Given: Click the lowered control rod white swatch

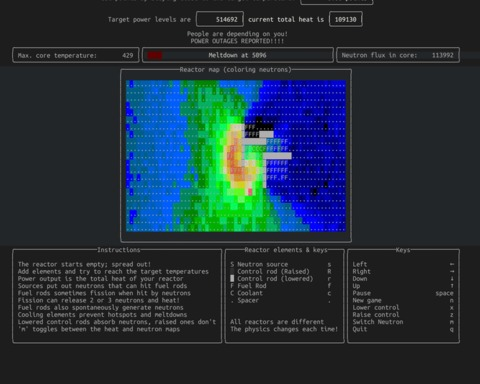Looking at the screenshot, I should (232, 279).
